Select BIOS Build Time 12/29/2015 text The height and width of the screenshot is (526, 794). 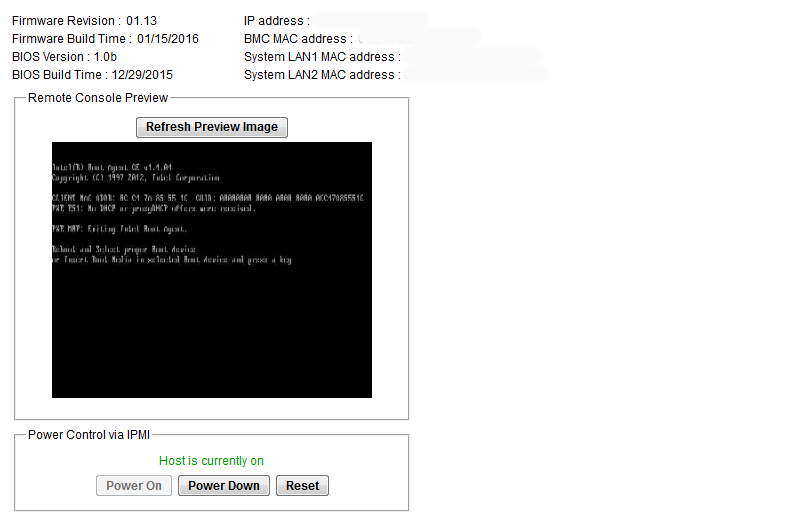[92, 75]
